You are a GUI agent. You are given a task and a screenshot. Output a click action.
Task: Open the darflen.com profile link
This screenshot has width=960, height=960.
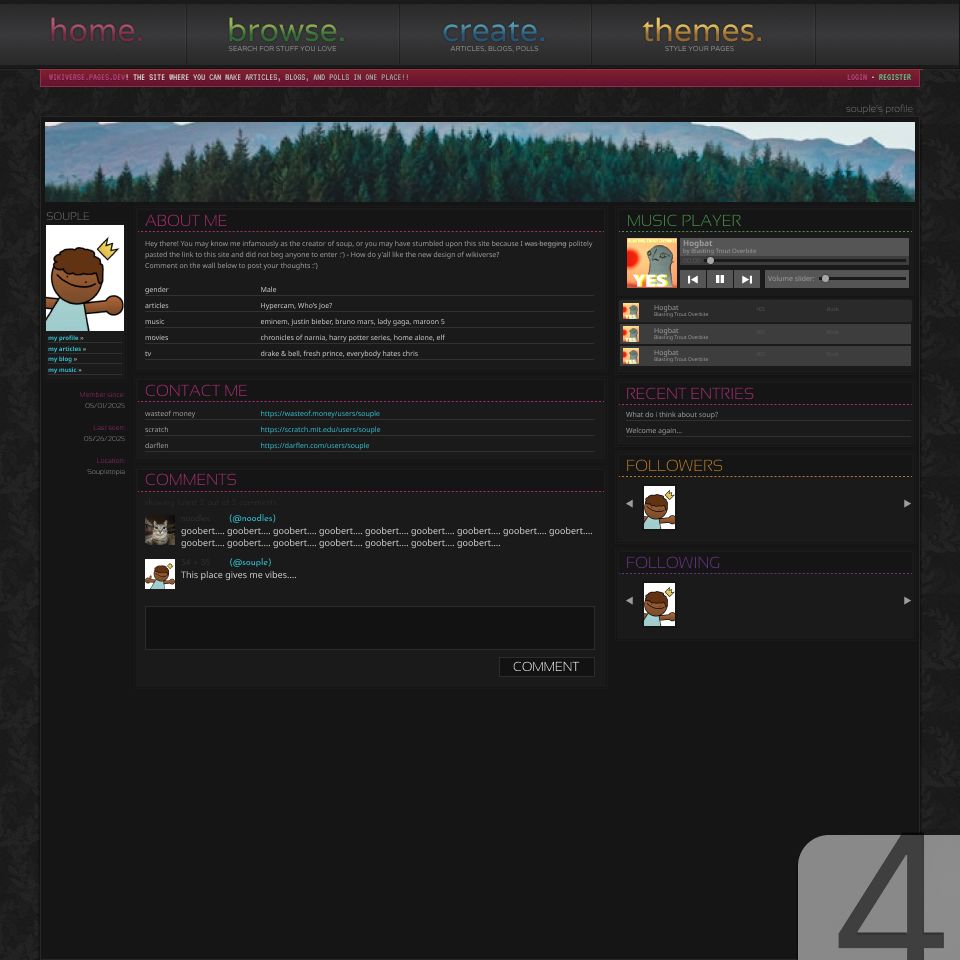coord(315,446)
